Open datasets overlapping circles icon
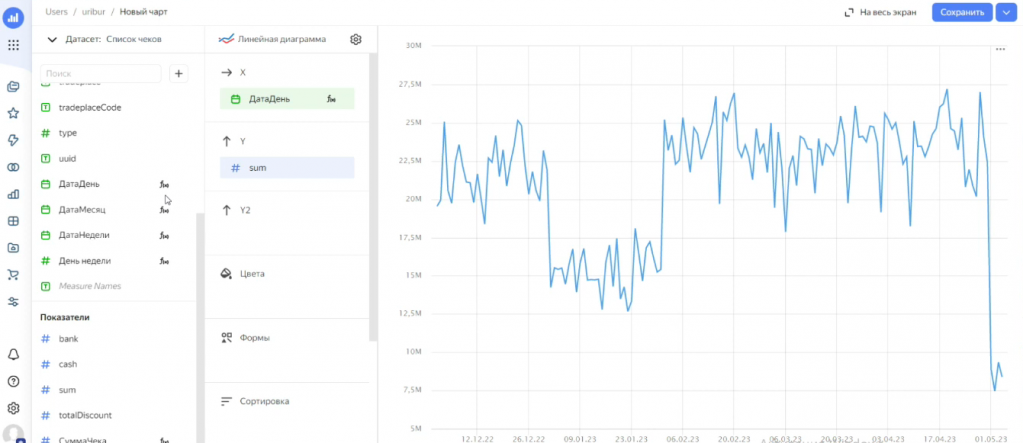This screenshot has width=1023, height=443. (13, 168)
